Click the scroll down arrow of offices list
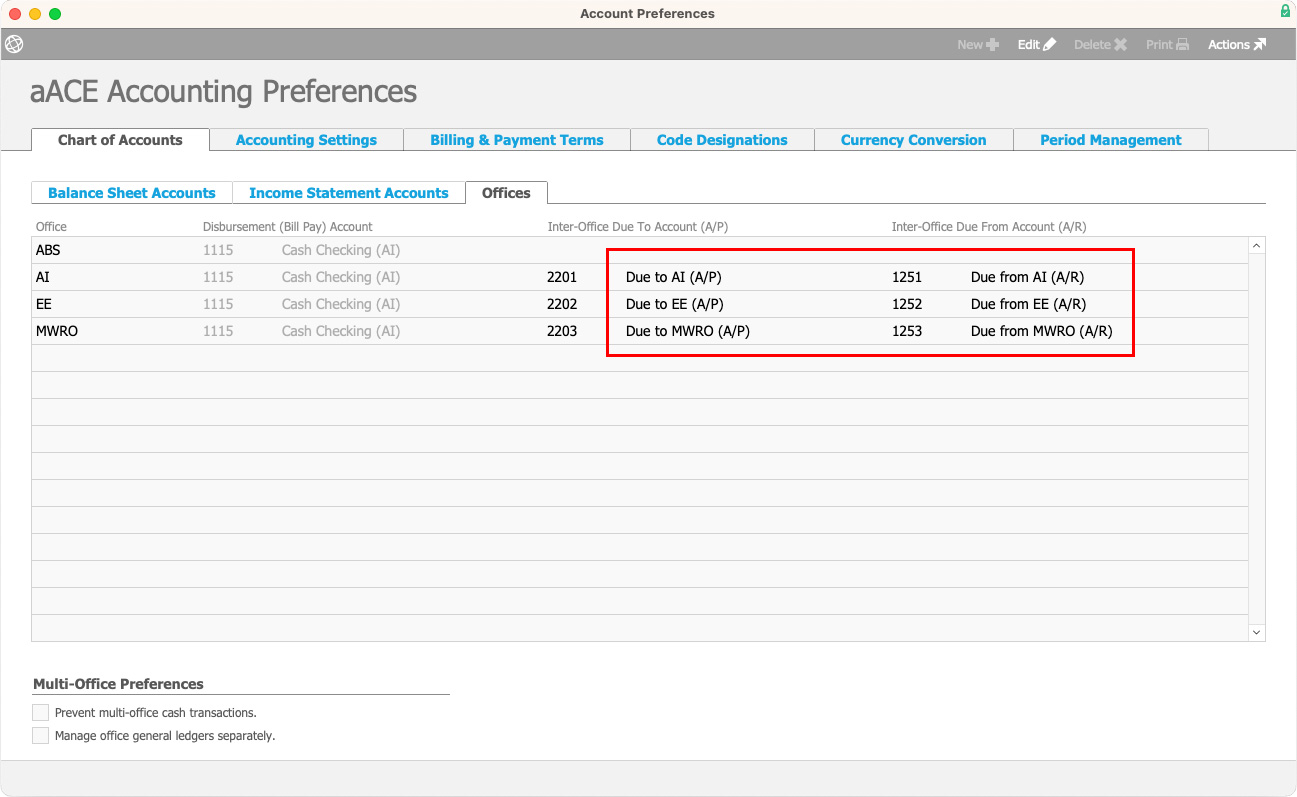Image resolution: width=1297 pixels, height=797 pixels. click(1257, 632)
